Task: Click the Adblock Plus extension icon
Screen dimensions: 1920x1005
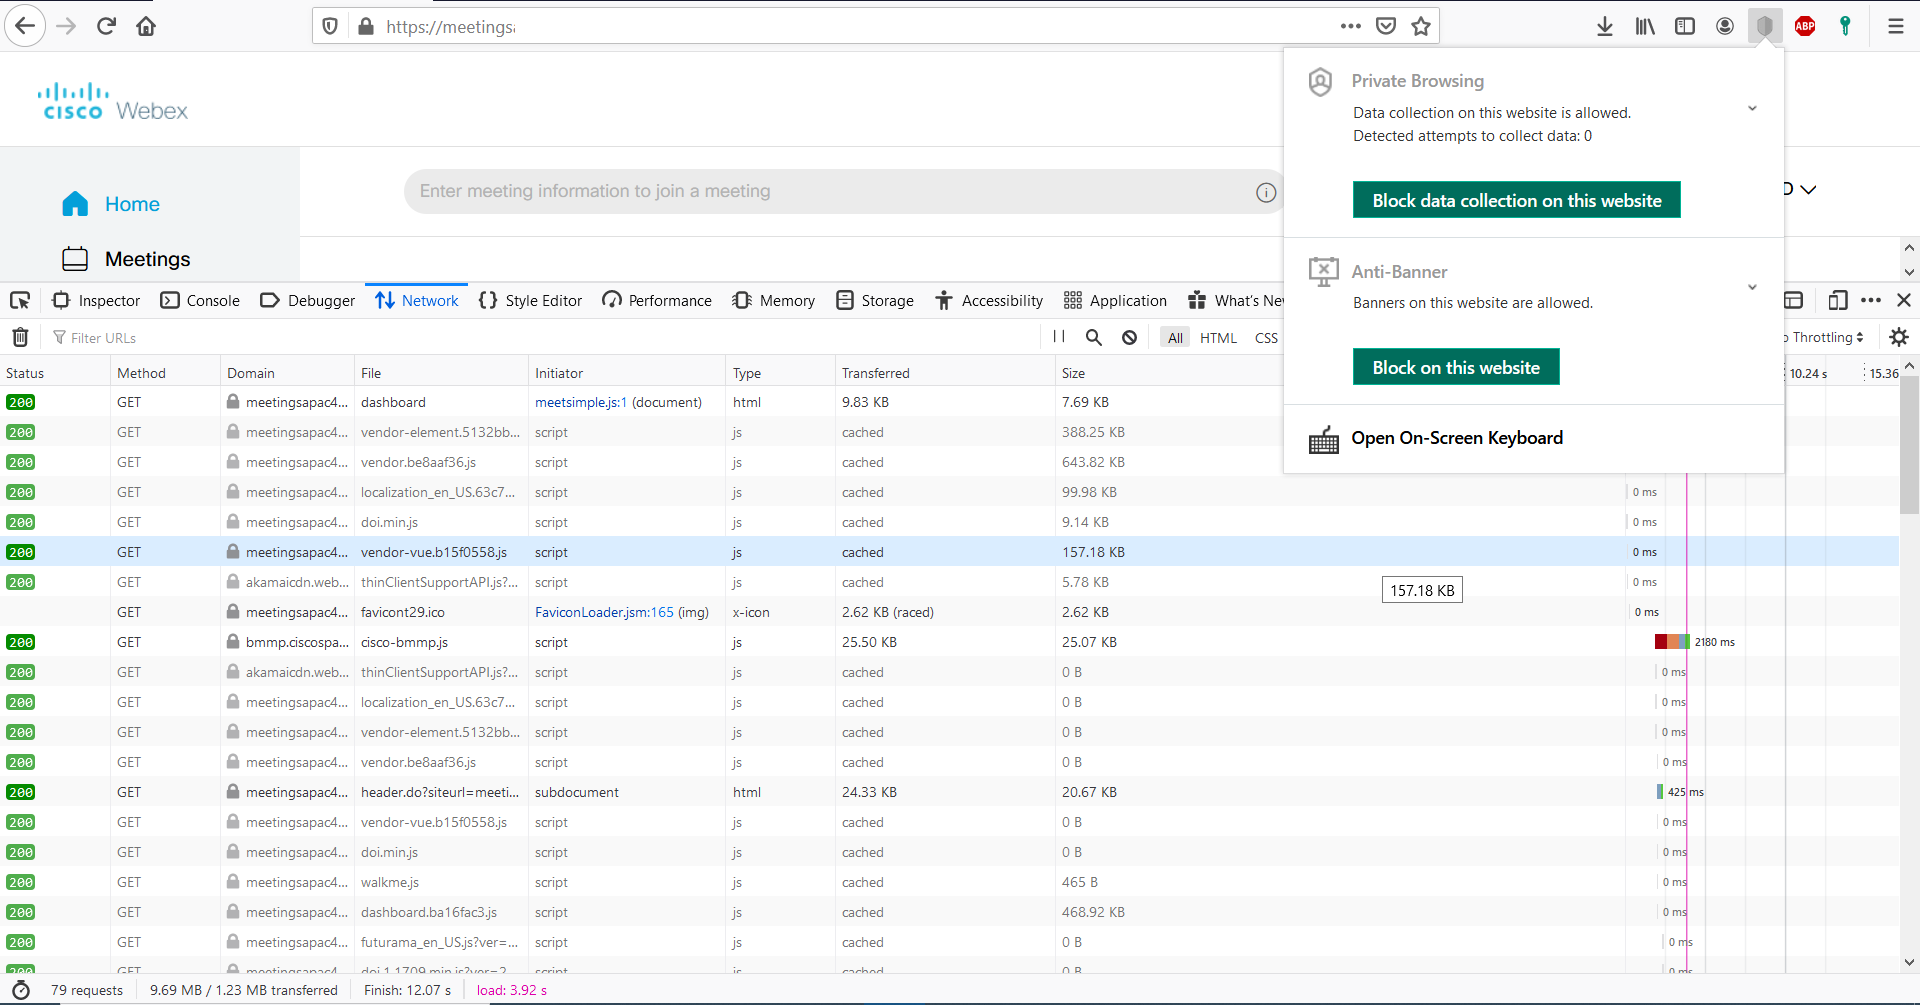Action: (1805, 26)
